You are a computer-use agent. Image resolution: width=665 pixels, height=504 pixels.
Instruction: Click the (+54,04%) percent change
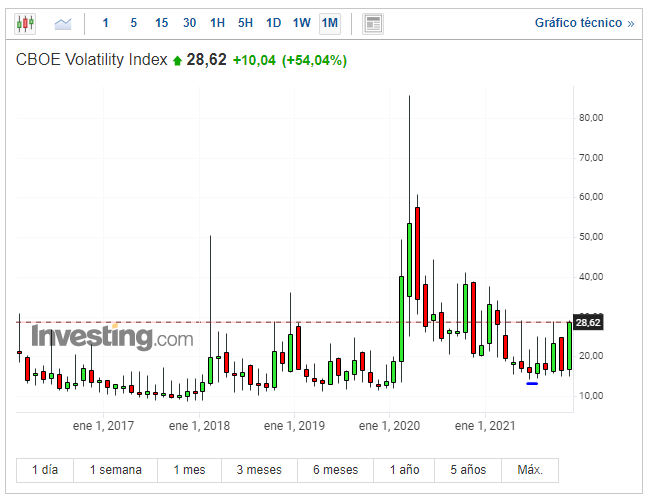coord(314,60)
